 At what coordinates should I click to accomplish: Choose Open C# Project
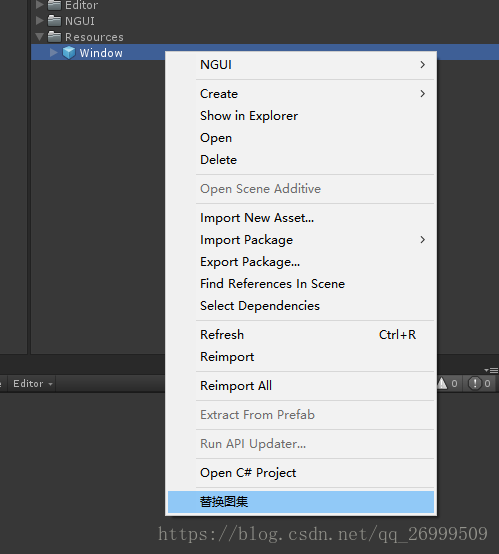301,473
